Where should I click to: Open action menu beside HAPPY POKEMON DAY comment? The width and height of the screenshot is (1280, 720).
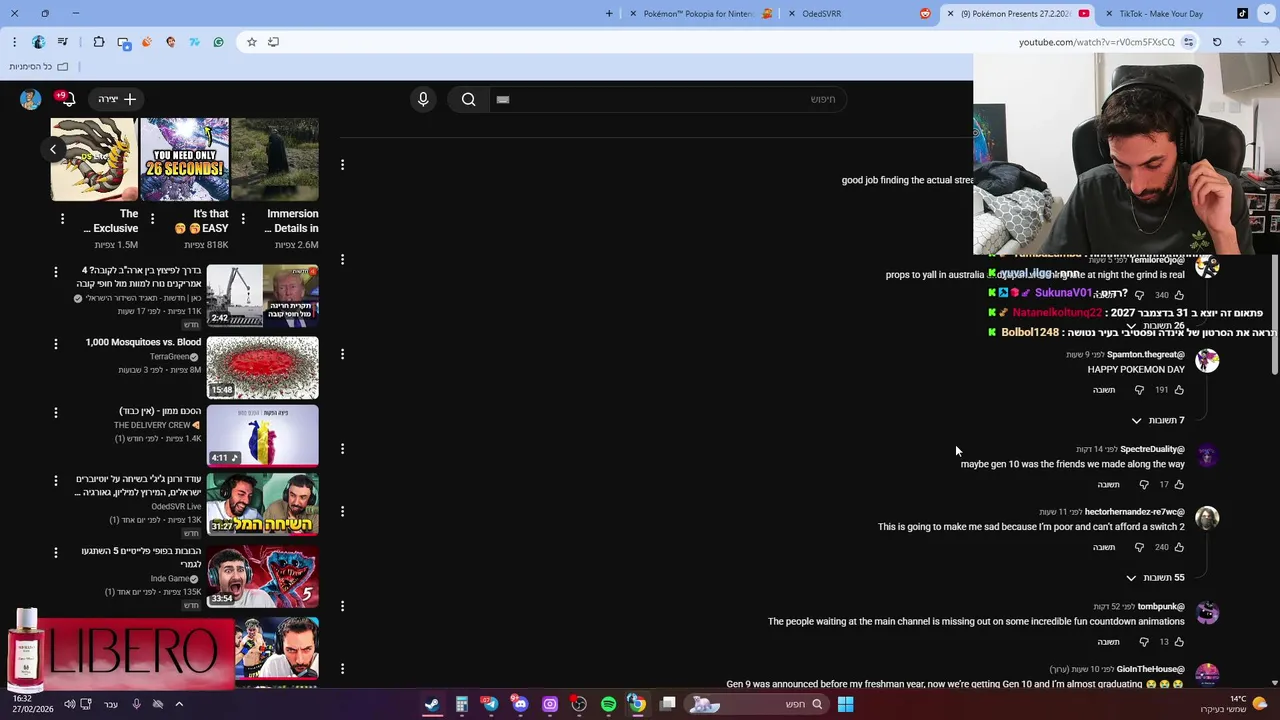click(342, 354)
